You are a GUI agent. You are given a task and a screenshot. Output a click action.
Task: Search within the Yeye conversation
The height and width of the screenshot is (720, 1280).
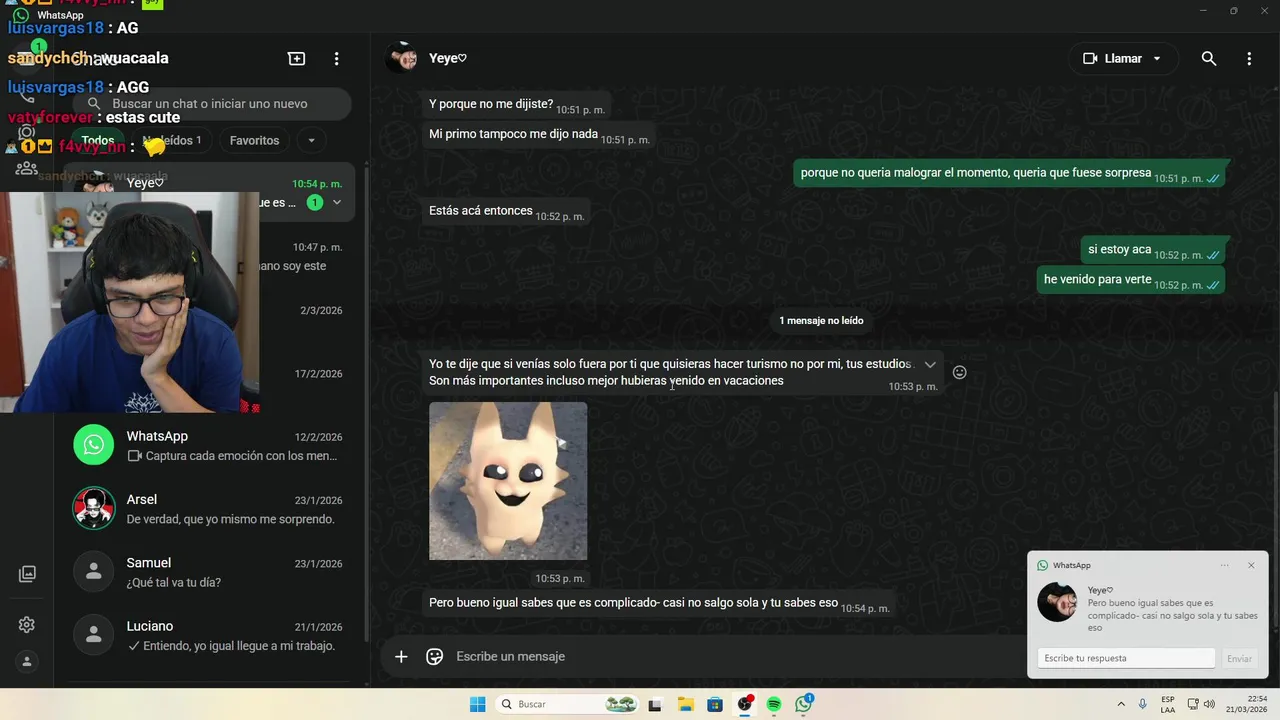point(1209,59)
